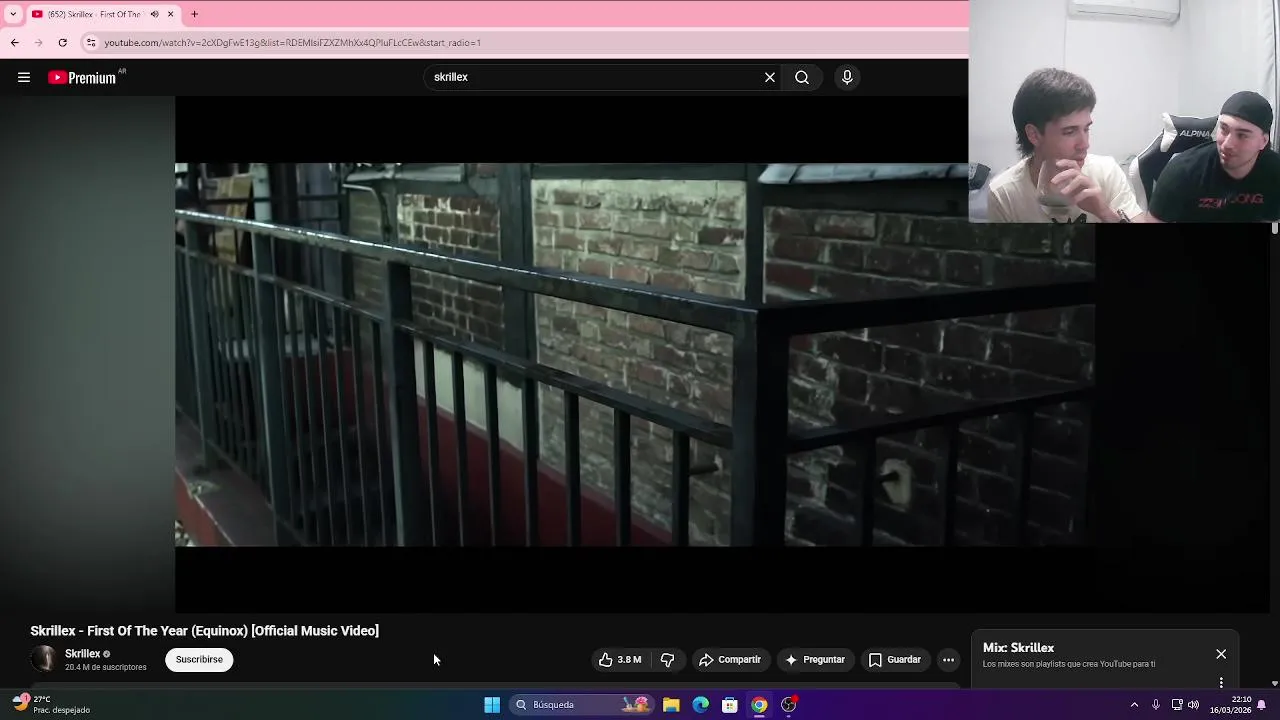
Task: Switch to Chrome on the taskbar
Action: click(x=759, y=705)
